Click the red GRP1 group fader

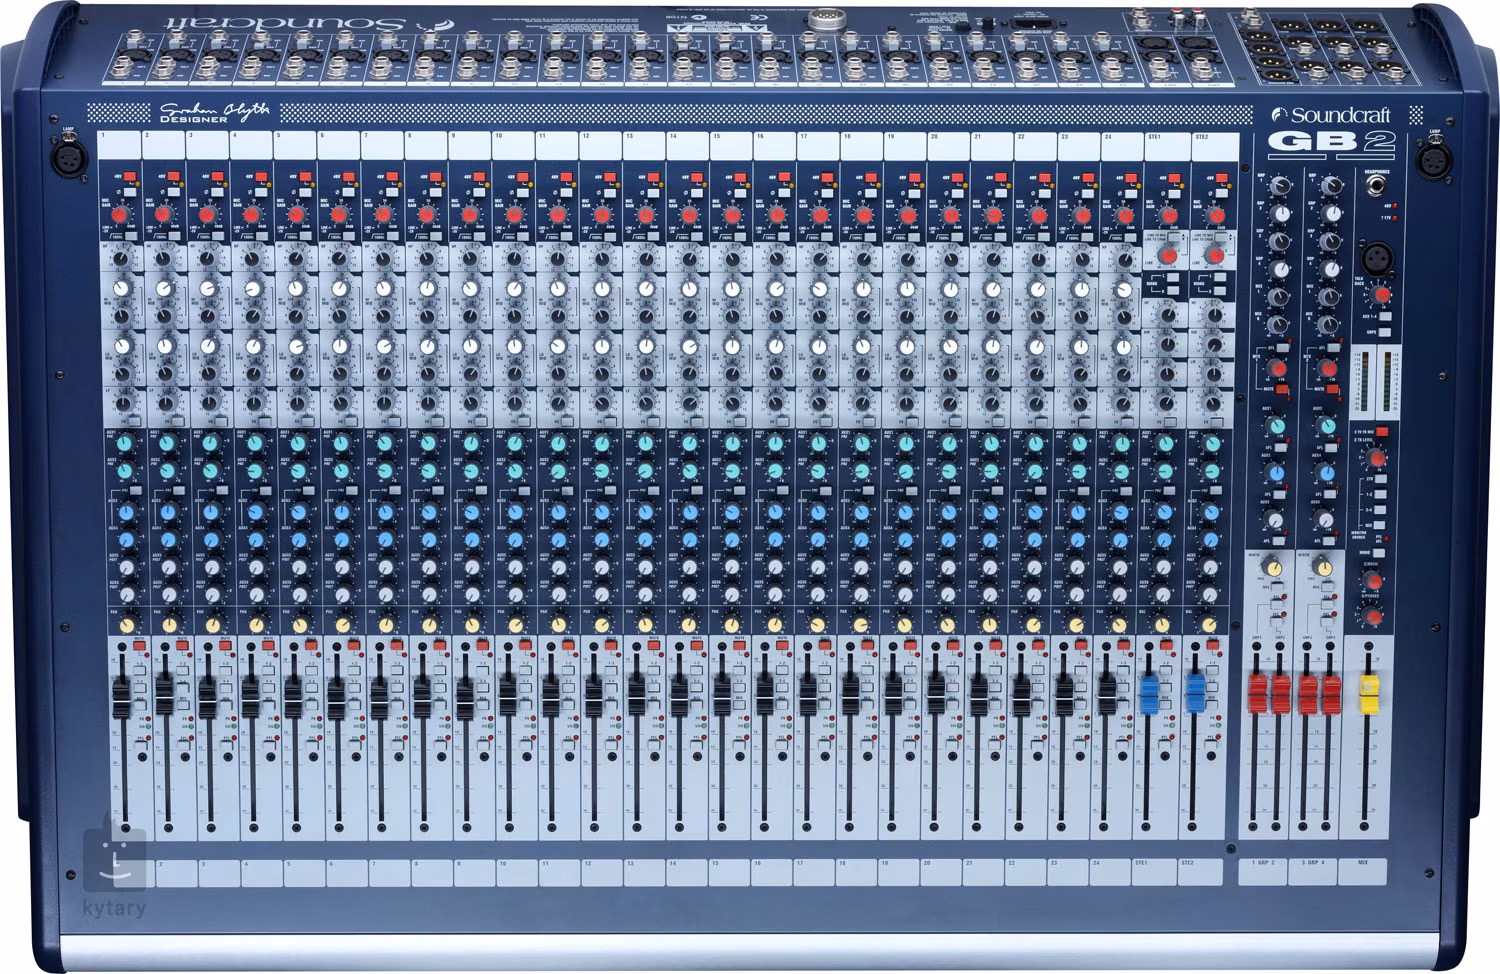pyautogui.click(x=1258, y=695)
